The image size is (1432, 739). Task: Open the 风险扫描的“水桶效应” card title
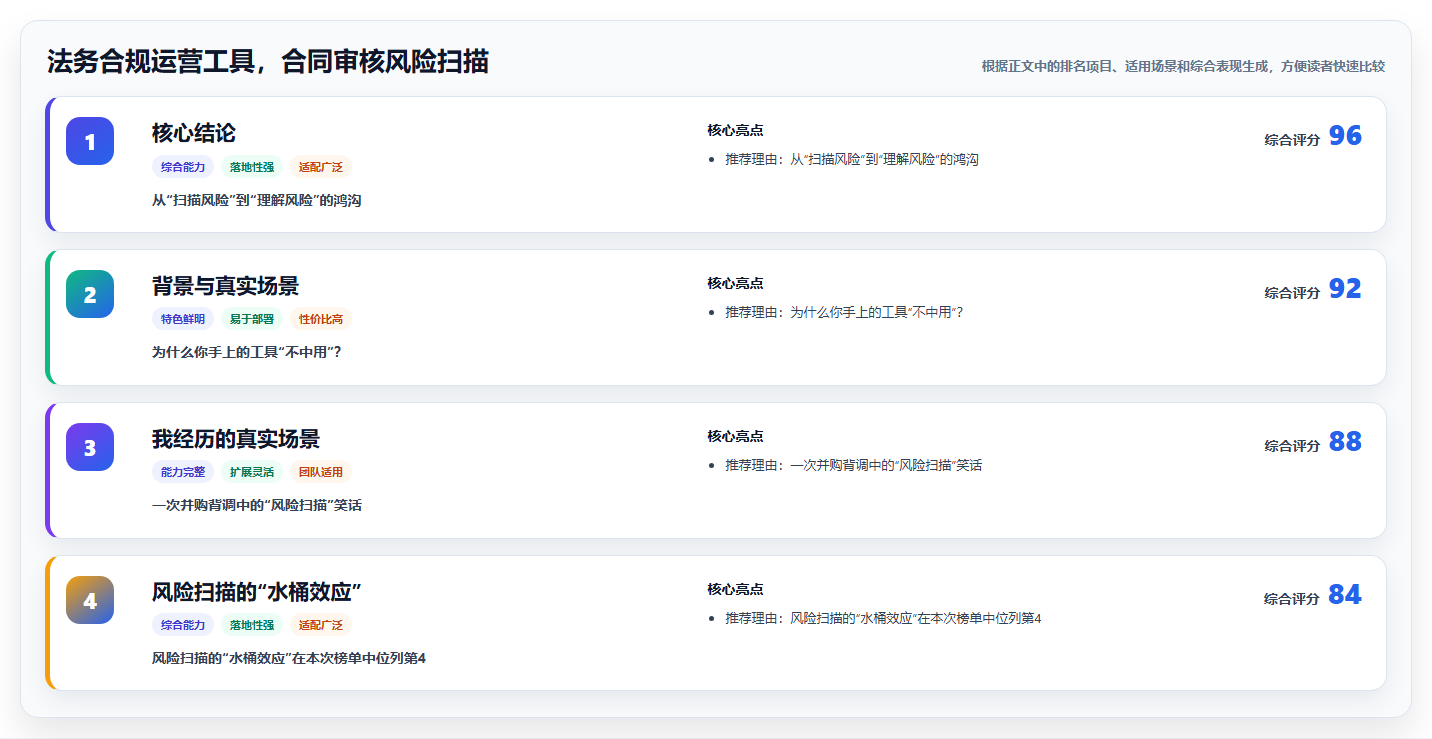[257, 592]
